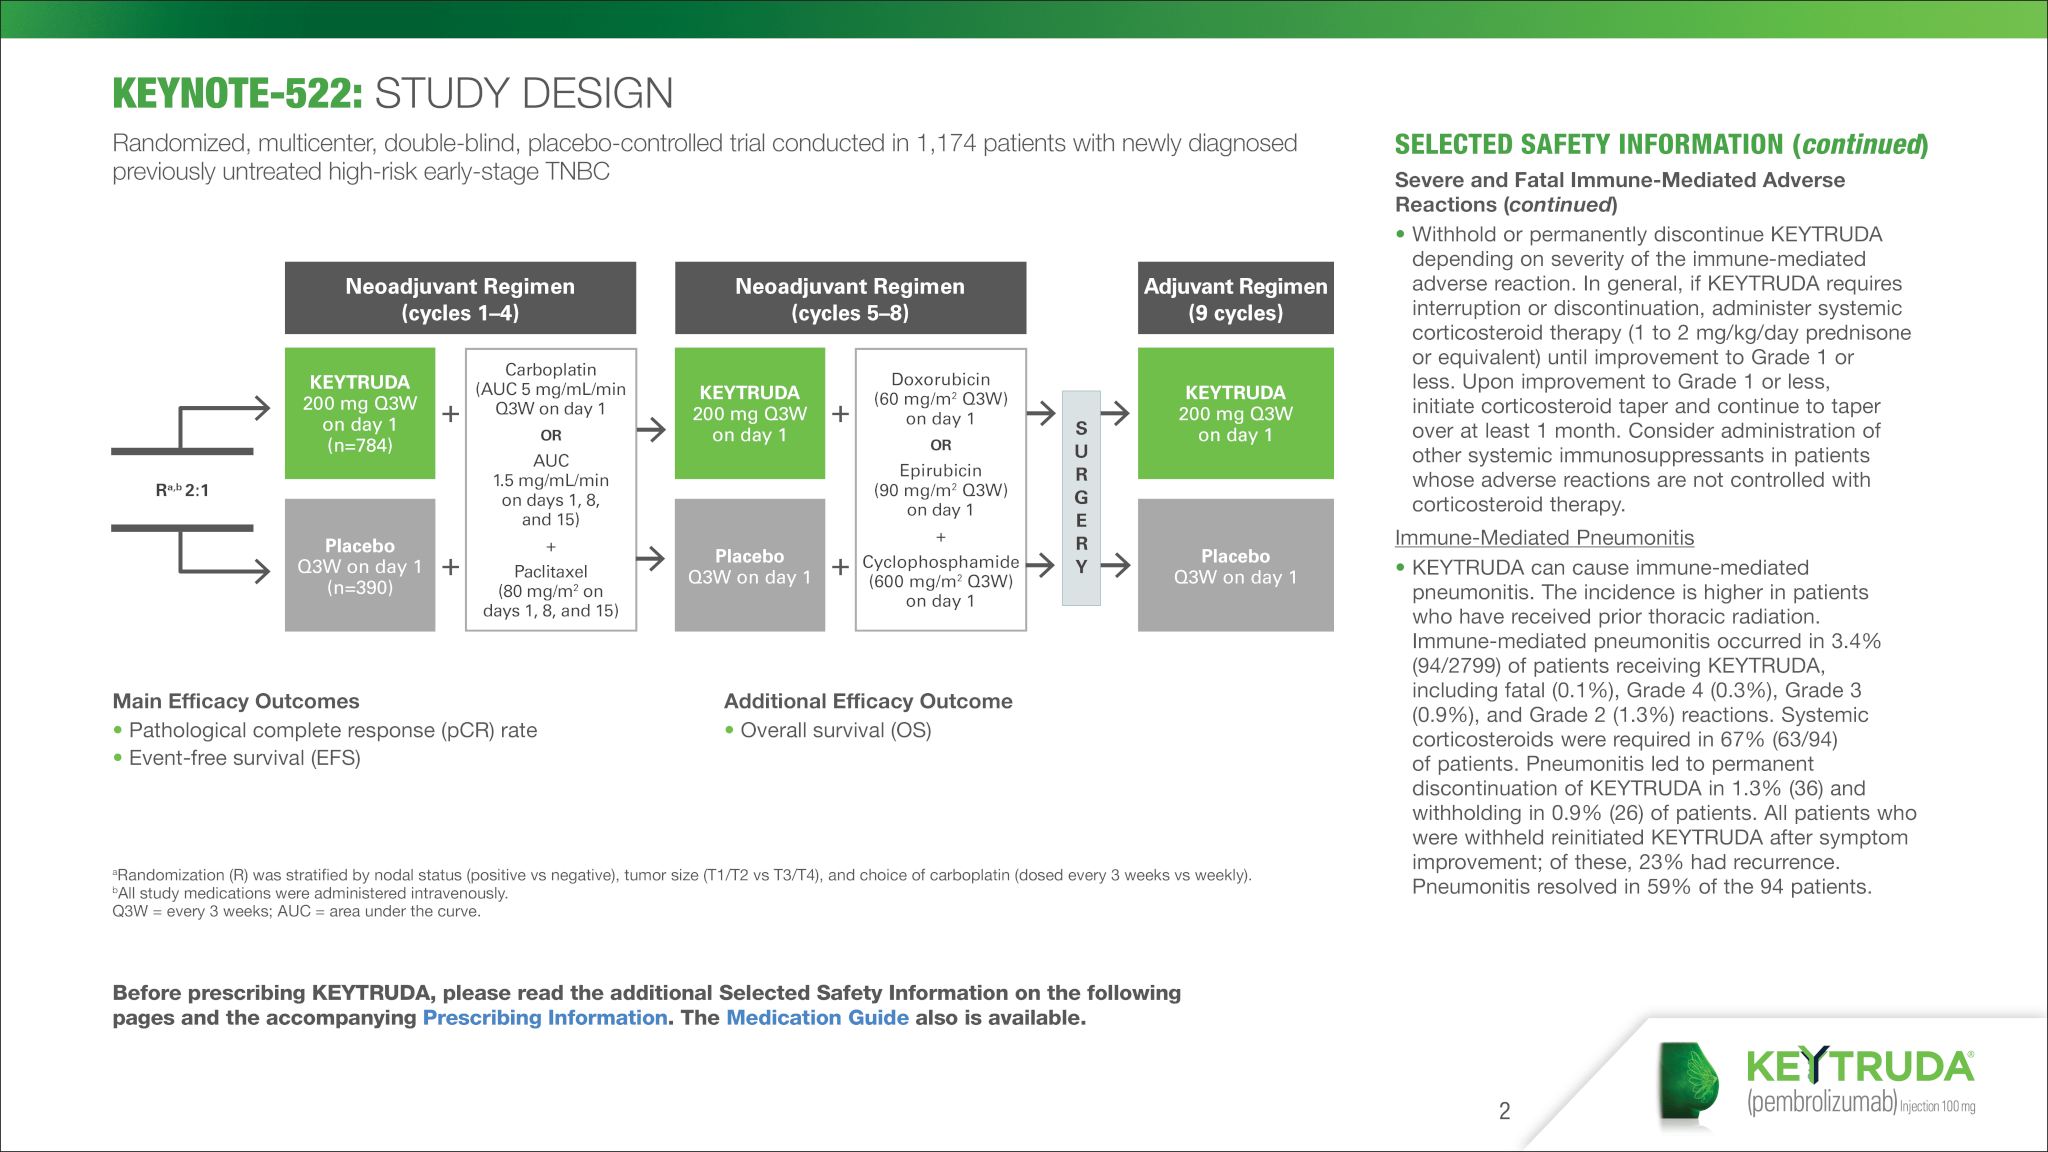Click the page number 2
The image size is (2048, 1152).
pyautogui.click(x=1504, y=1111)
